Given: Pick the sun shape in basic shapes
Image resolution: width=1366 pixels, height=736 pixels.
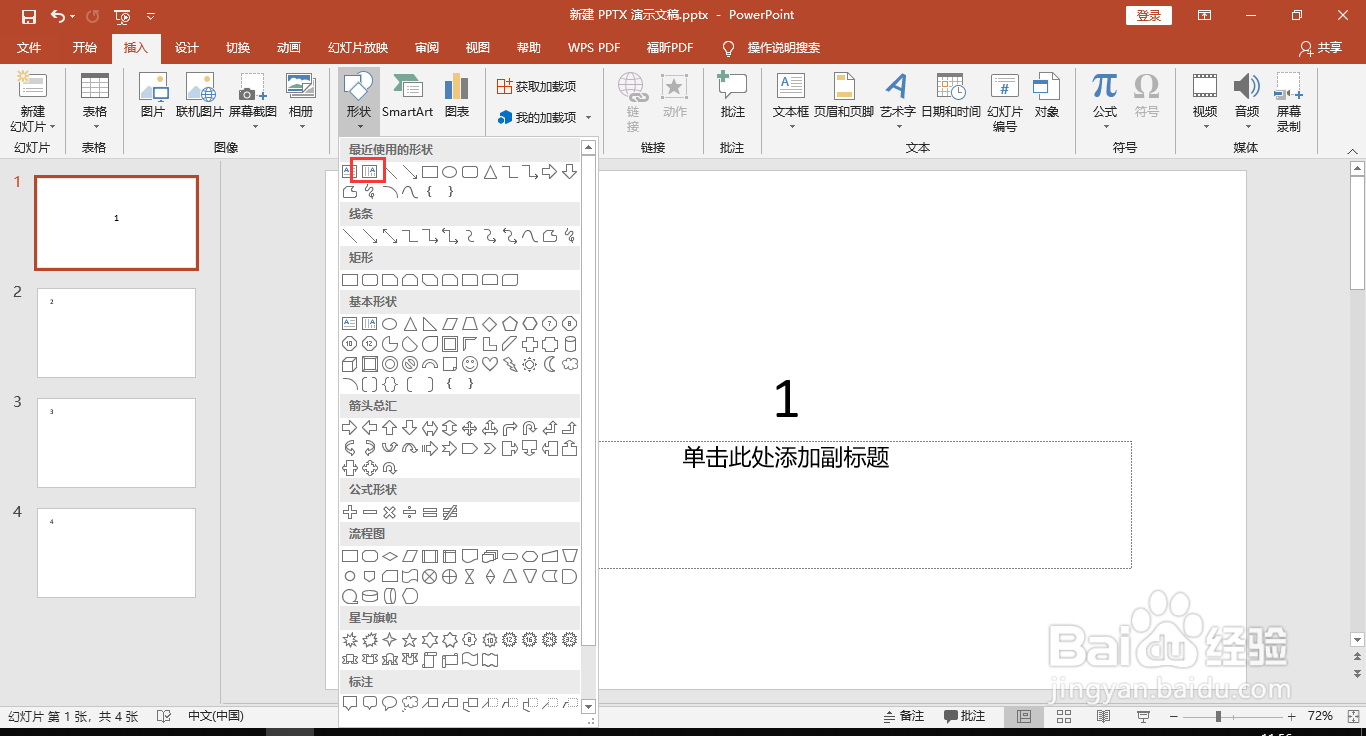Looking at the screenshot, I should pos(530,364).
